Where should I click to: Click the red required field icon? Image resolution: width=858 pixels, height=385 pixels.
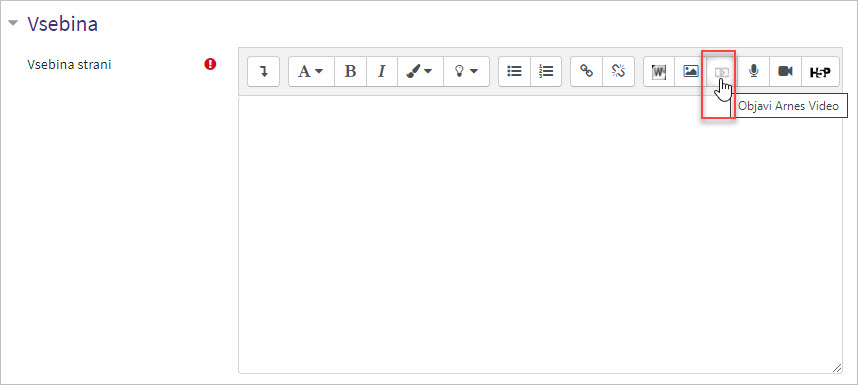(210, 64)
